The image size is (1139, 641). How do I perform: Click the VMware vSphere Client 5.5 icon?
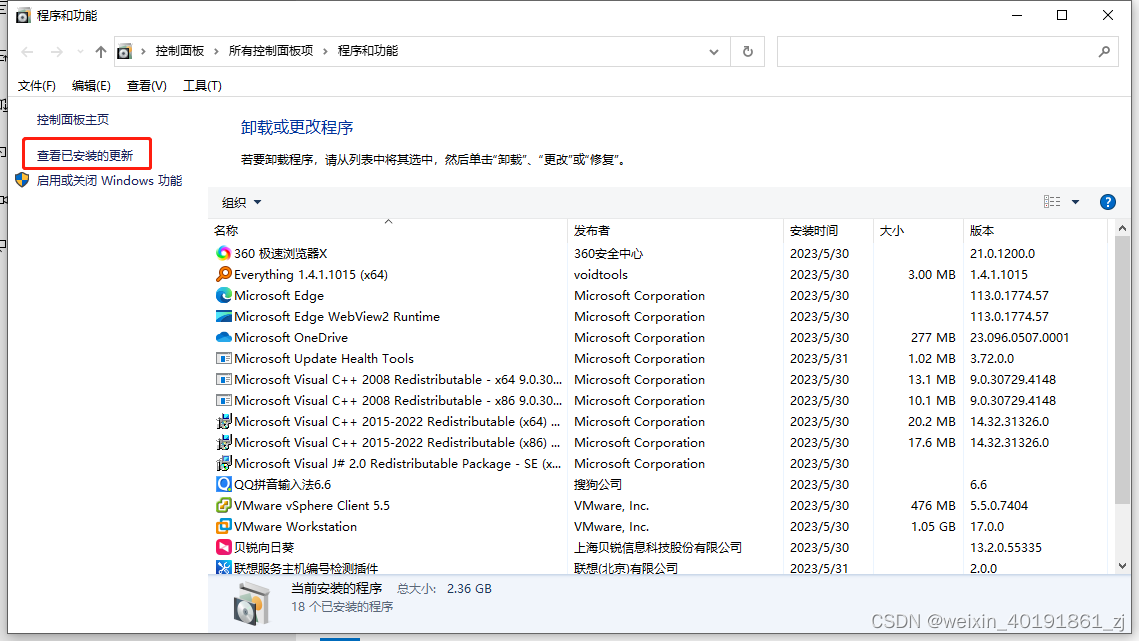tap(224, 505)
